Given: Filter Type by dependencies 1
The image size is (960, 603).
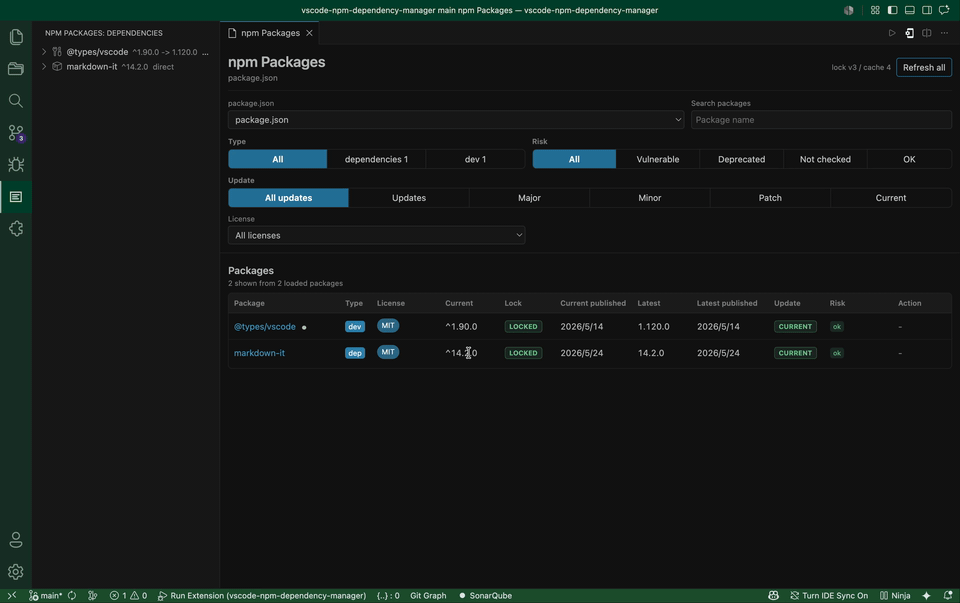Looking at the screenshot, I should tap(376, 159).
